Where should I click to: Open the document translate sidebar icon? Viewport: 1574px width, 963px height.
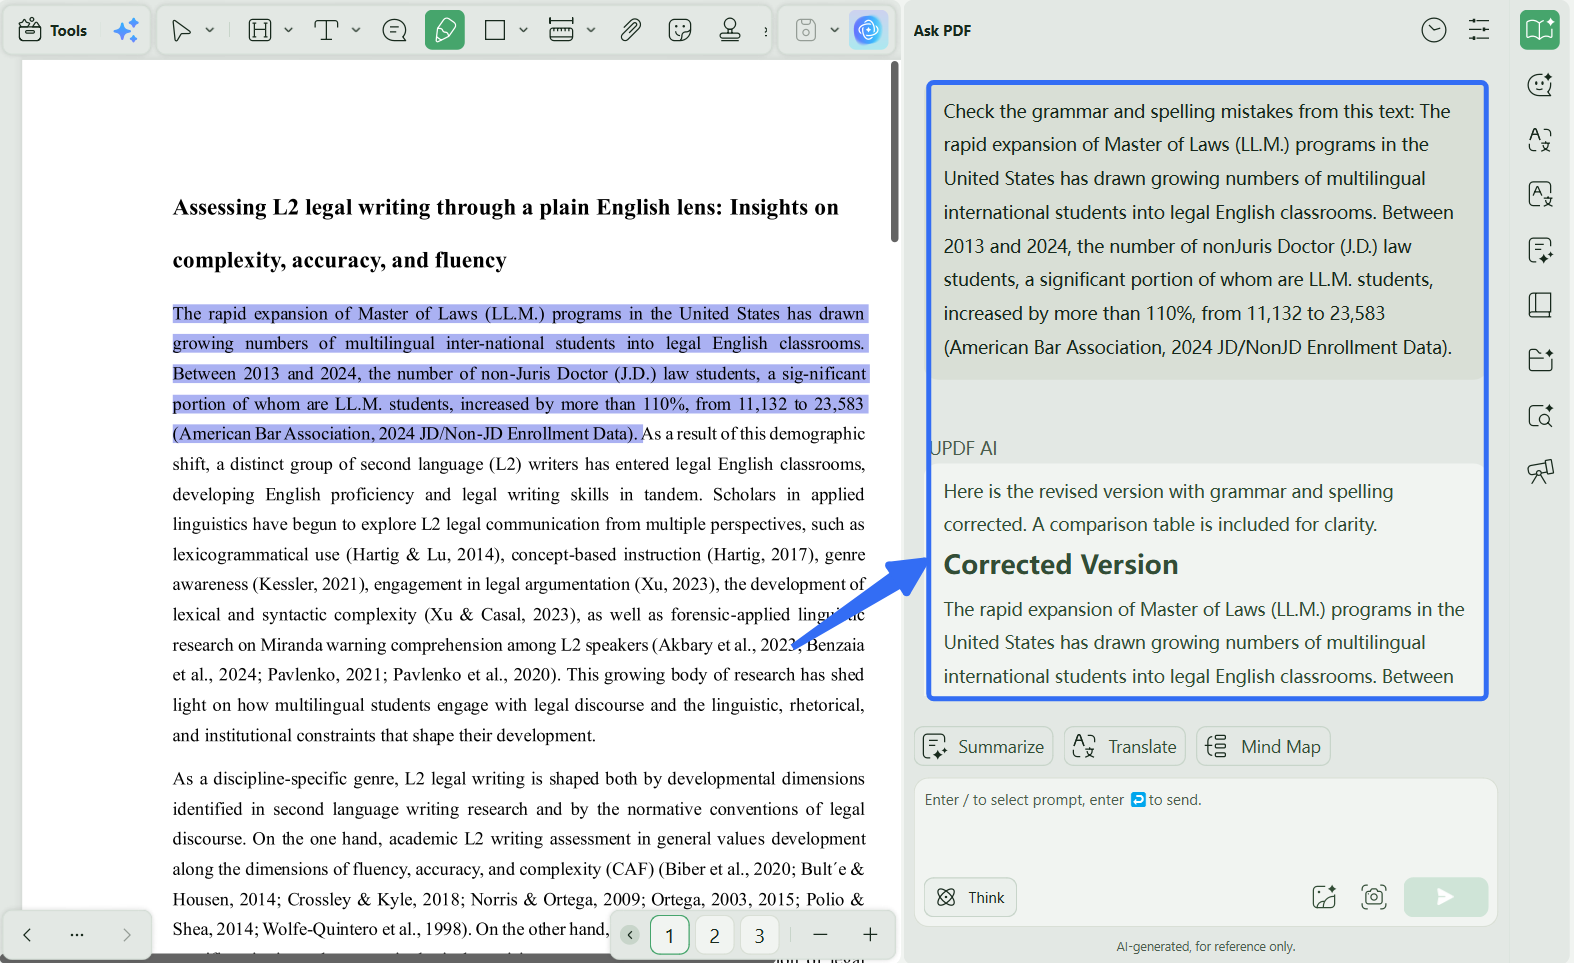pos(1540,194)
